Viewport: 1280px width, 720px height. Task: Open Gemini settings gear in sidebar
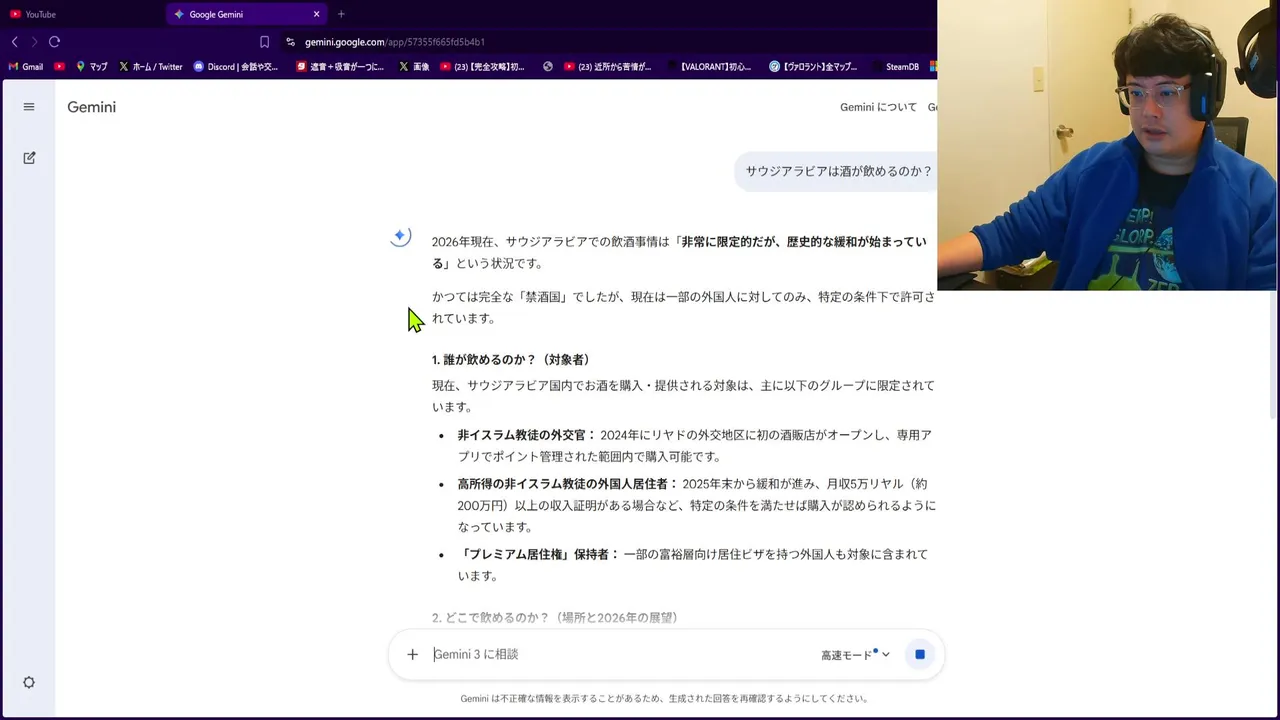point(29,682)
